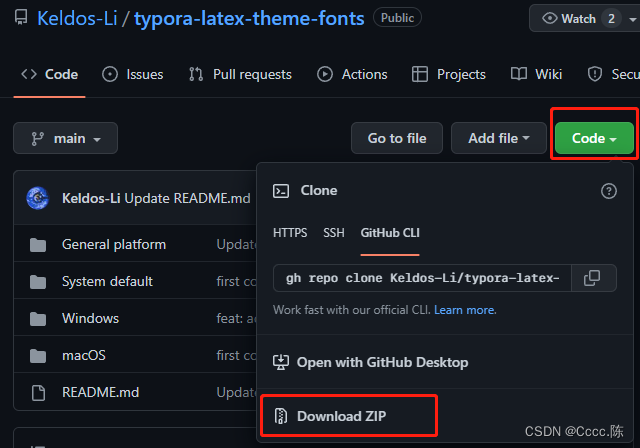Viewport: 640px width, 448px height.
Task: Click Download ZIP
Action: pyautogui.click(x=341, y=416)
